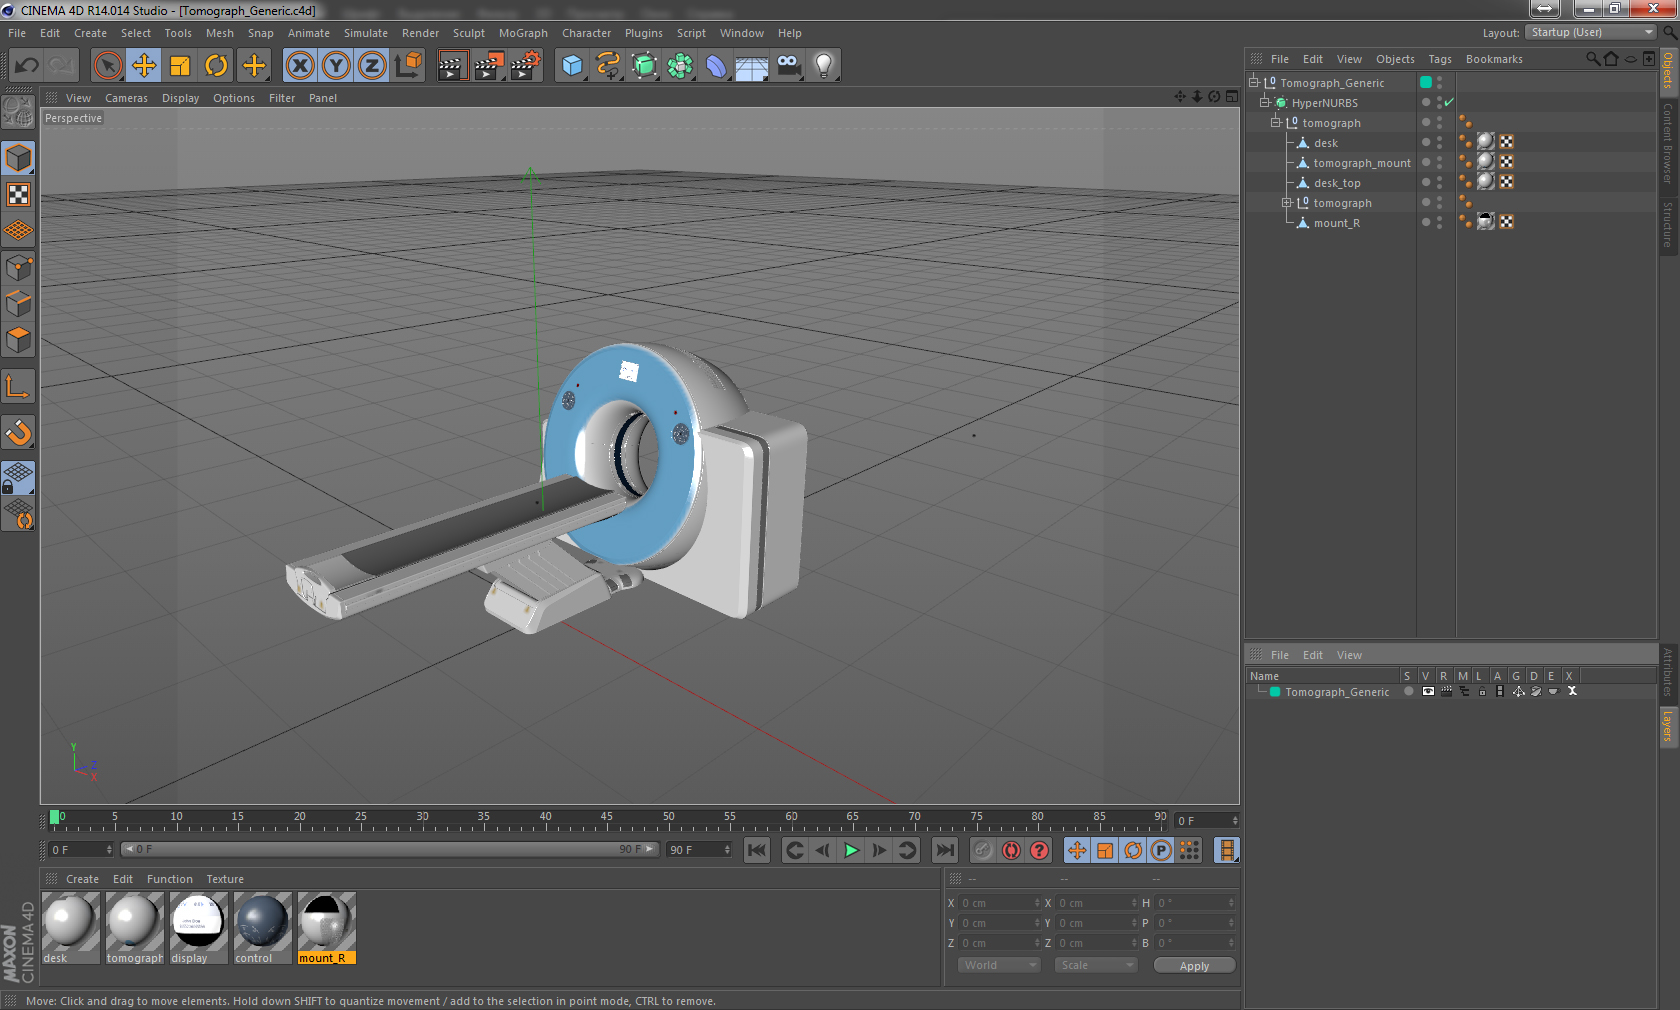Enable Axis mode L-shaped icon
The height and width of the screenshot is (1010, 1680).
click(x=19, y=386)
